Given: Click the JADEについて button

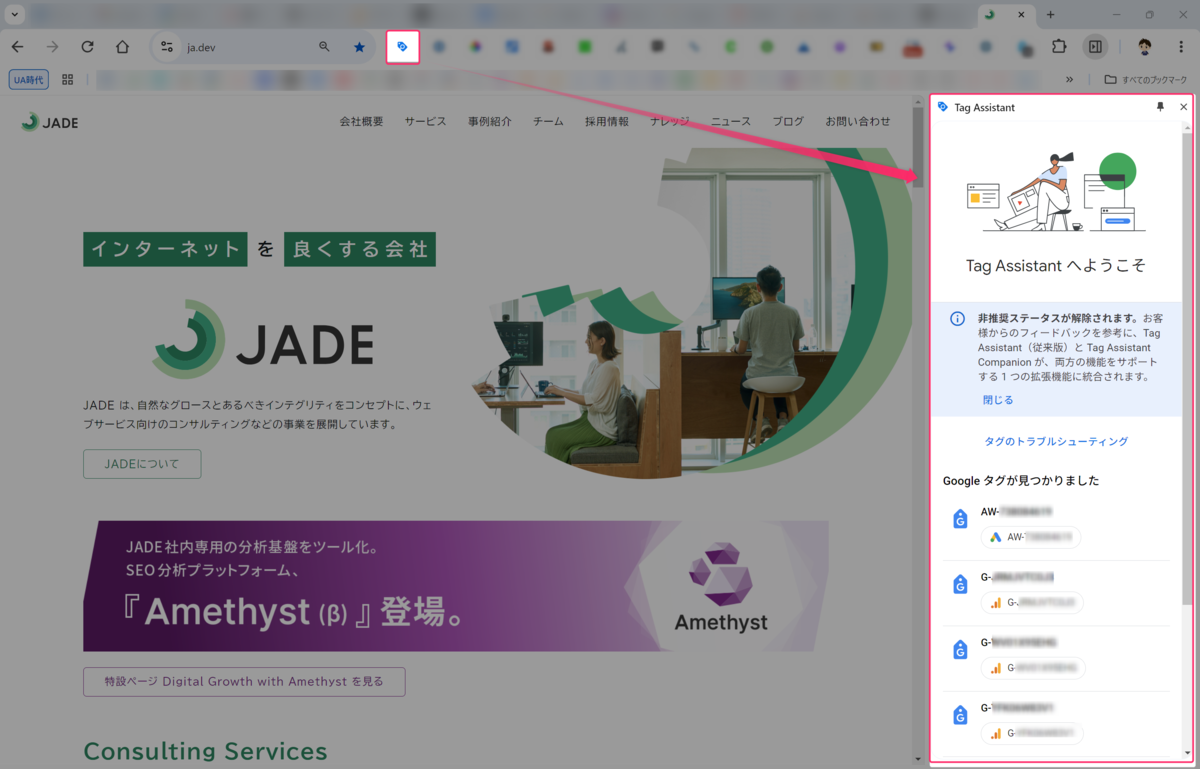Looking at the screenshot, I should click(x=142, y=464).
